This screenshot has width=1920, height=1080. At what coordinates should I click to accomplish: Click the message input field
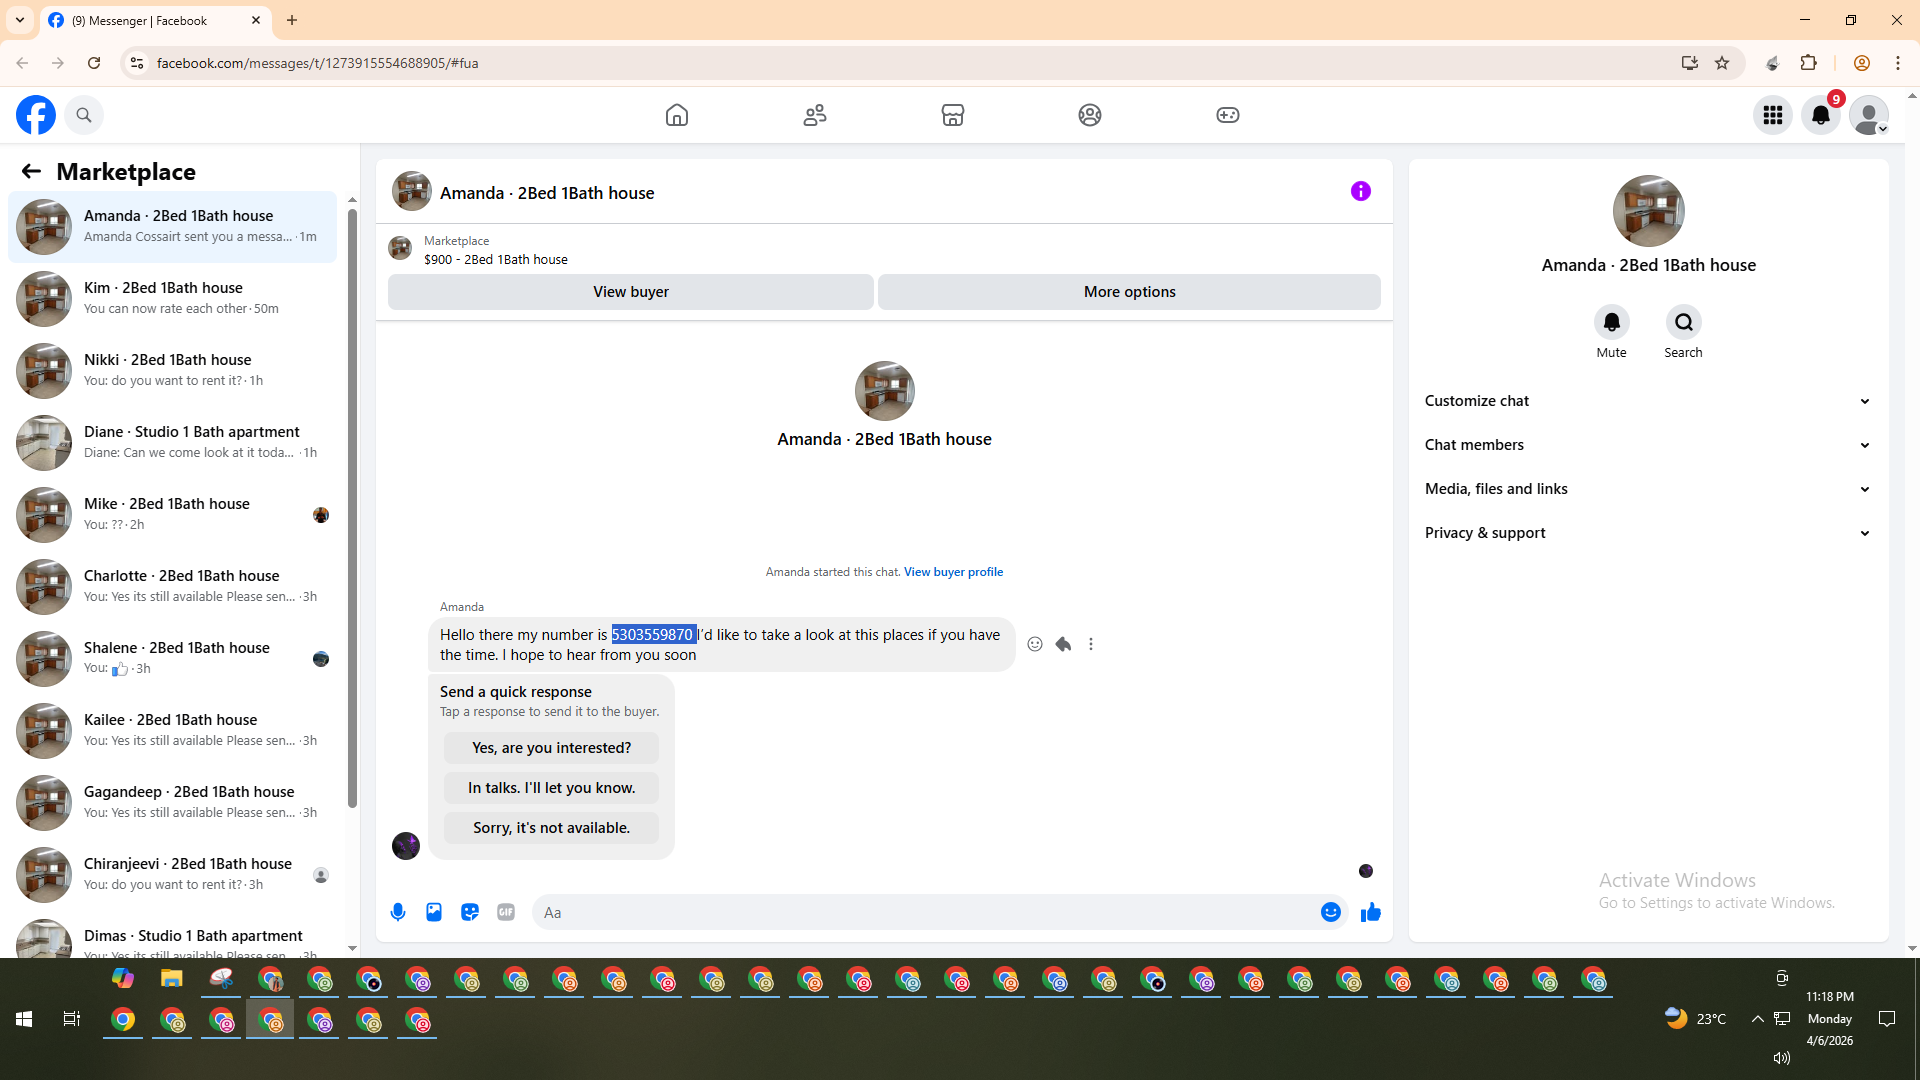pyautogui.click(x=925, y=912)
